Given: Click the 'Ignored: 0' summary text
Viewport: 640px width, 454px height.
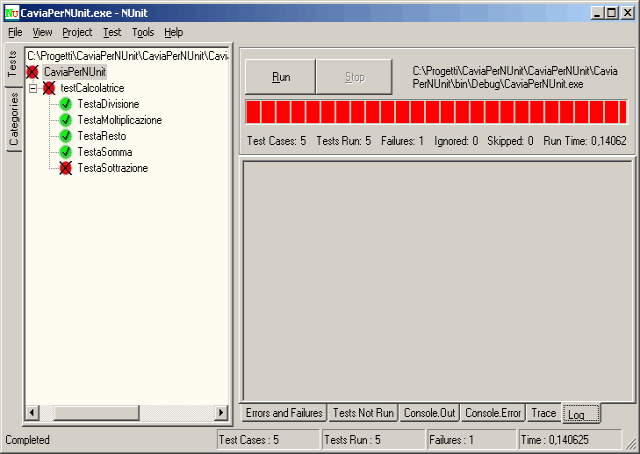Looking at the screenshot, I should pyautogui.click(x=456, y=141).
